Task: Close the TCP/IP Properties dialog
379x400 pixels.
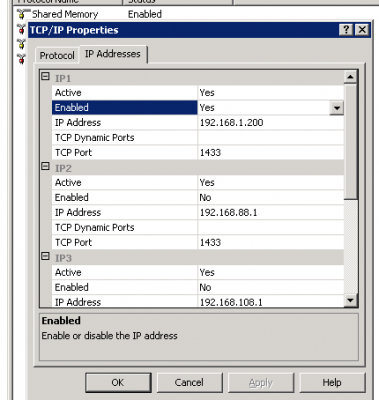Action: point(362,30)
